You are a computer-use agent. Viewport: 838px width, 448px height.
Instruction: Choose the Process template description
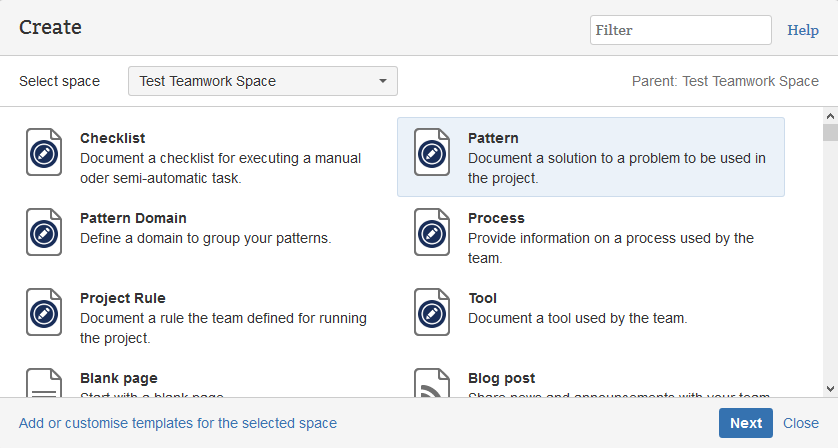pos(610,248)
